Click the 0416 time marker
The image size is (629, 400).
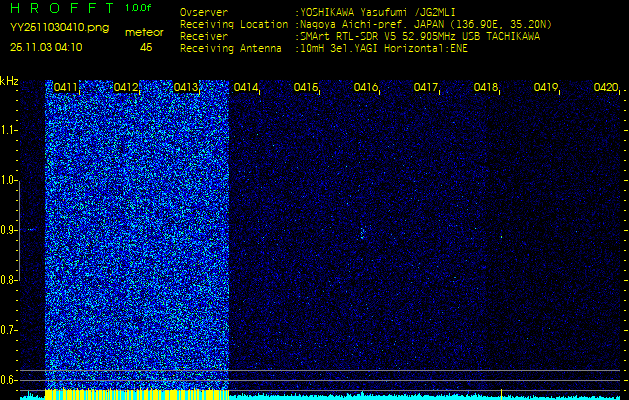[x=366, y=87]
